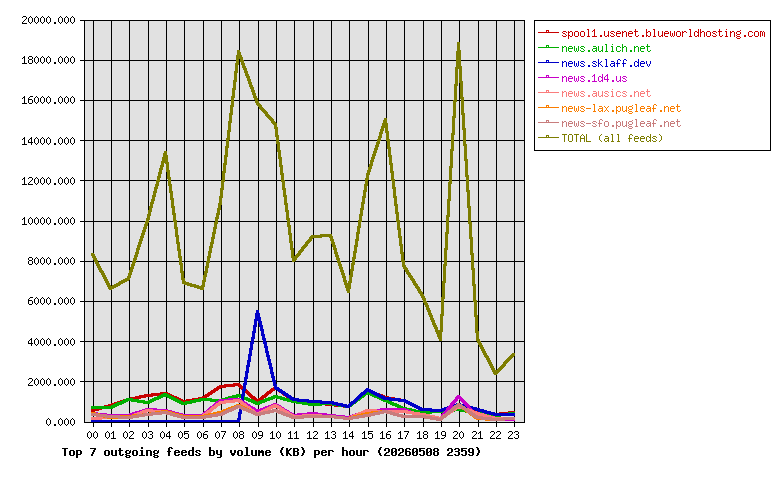The image size is (780, 480).
Task: Click the 6000.000 y-axis label
Action: (x=52, y=301)
